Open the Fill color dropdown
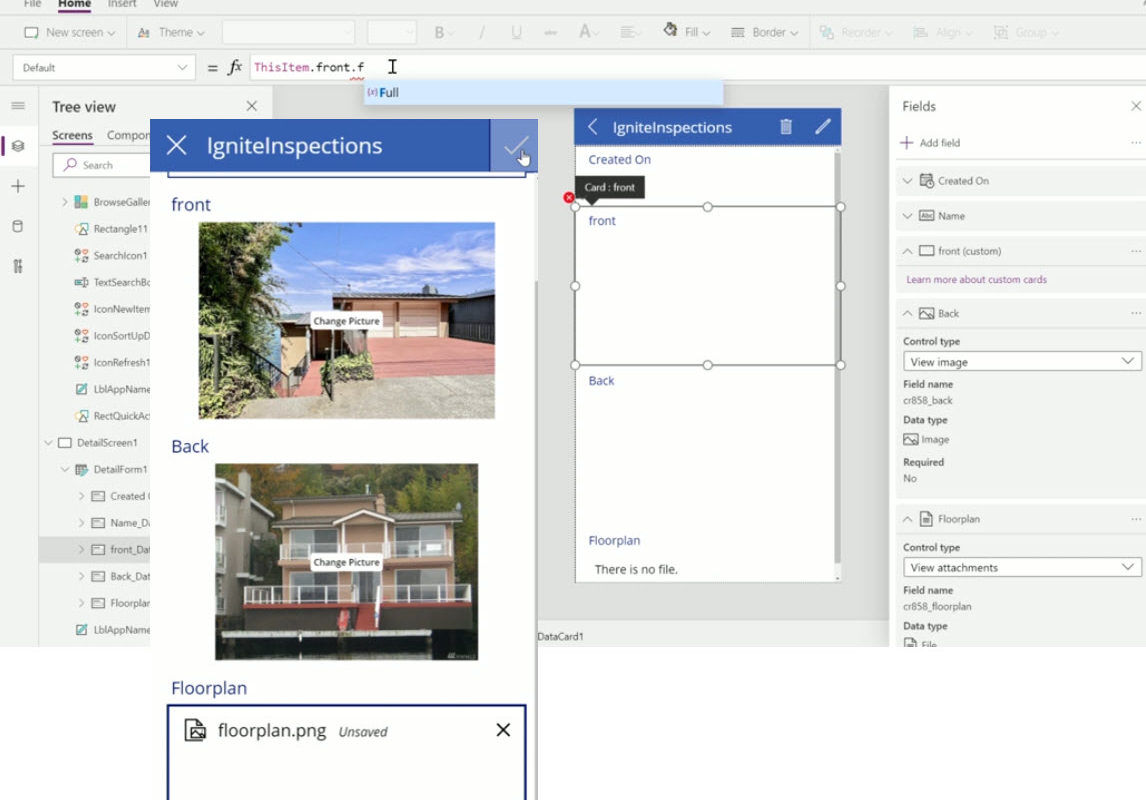 [686, 32]
